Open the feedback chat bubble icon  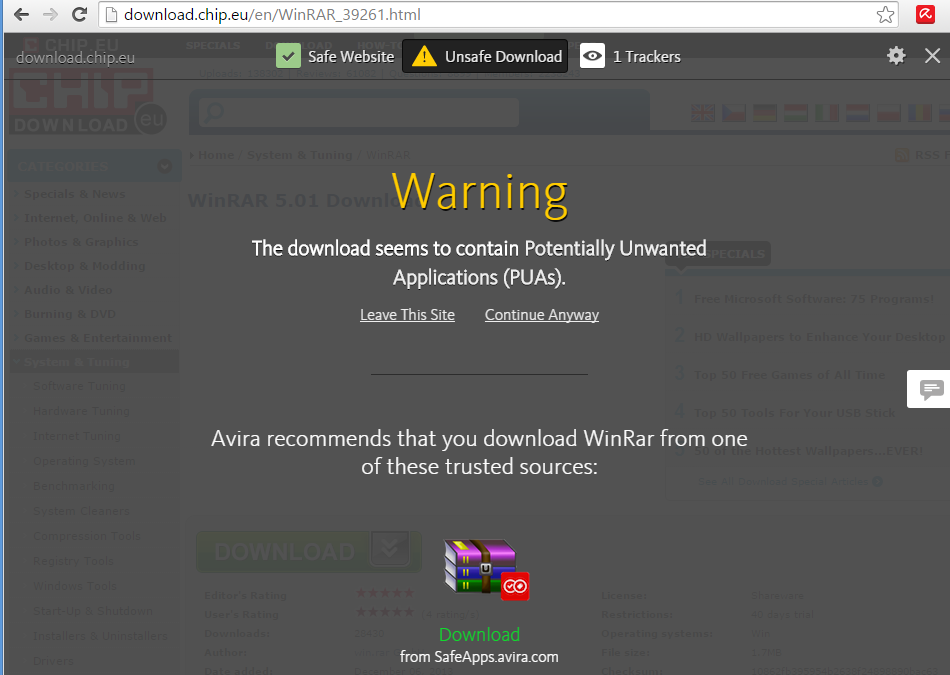tap(931, 388)
